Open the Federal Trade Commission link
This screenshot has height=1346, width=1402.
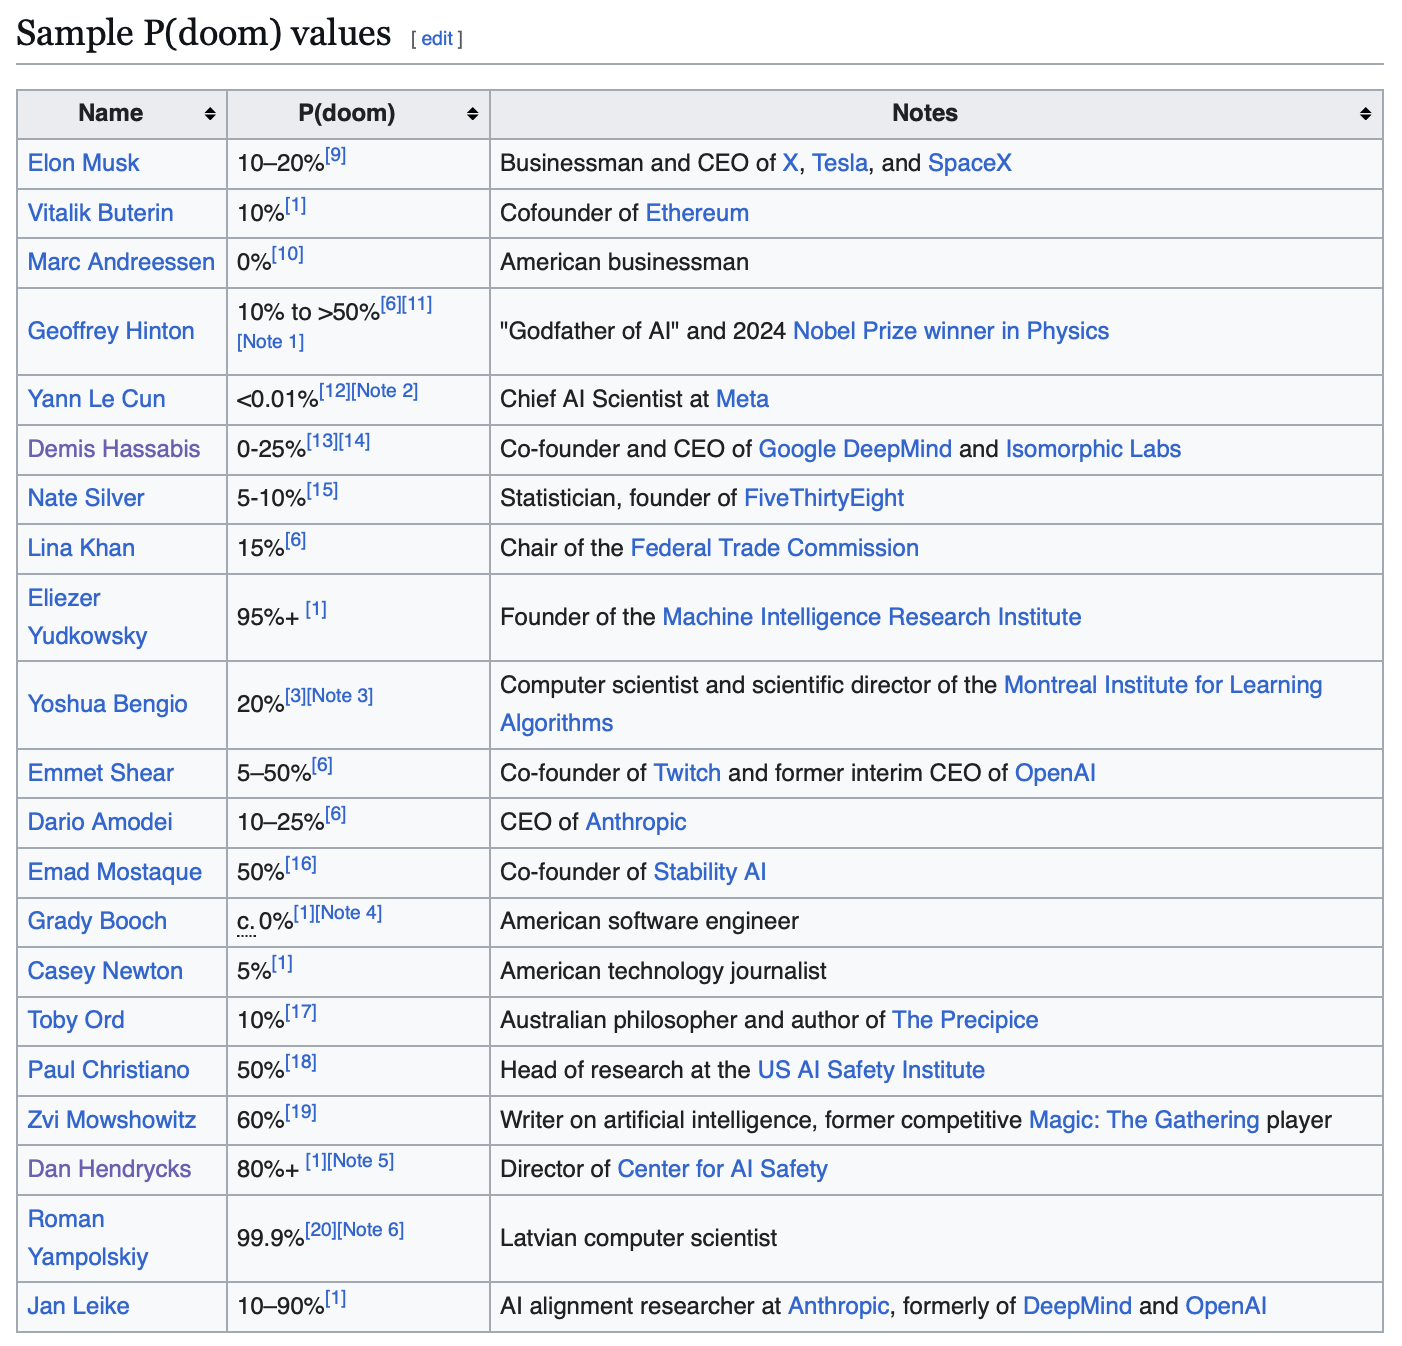click(x=775, y=548)
